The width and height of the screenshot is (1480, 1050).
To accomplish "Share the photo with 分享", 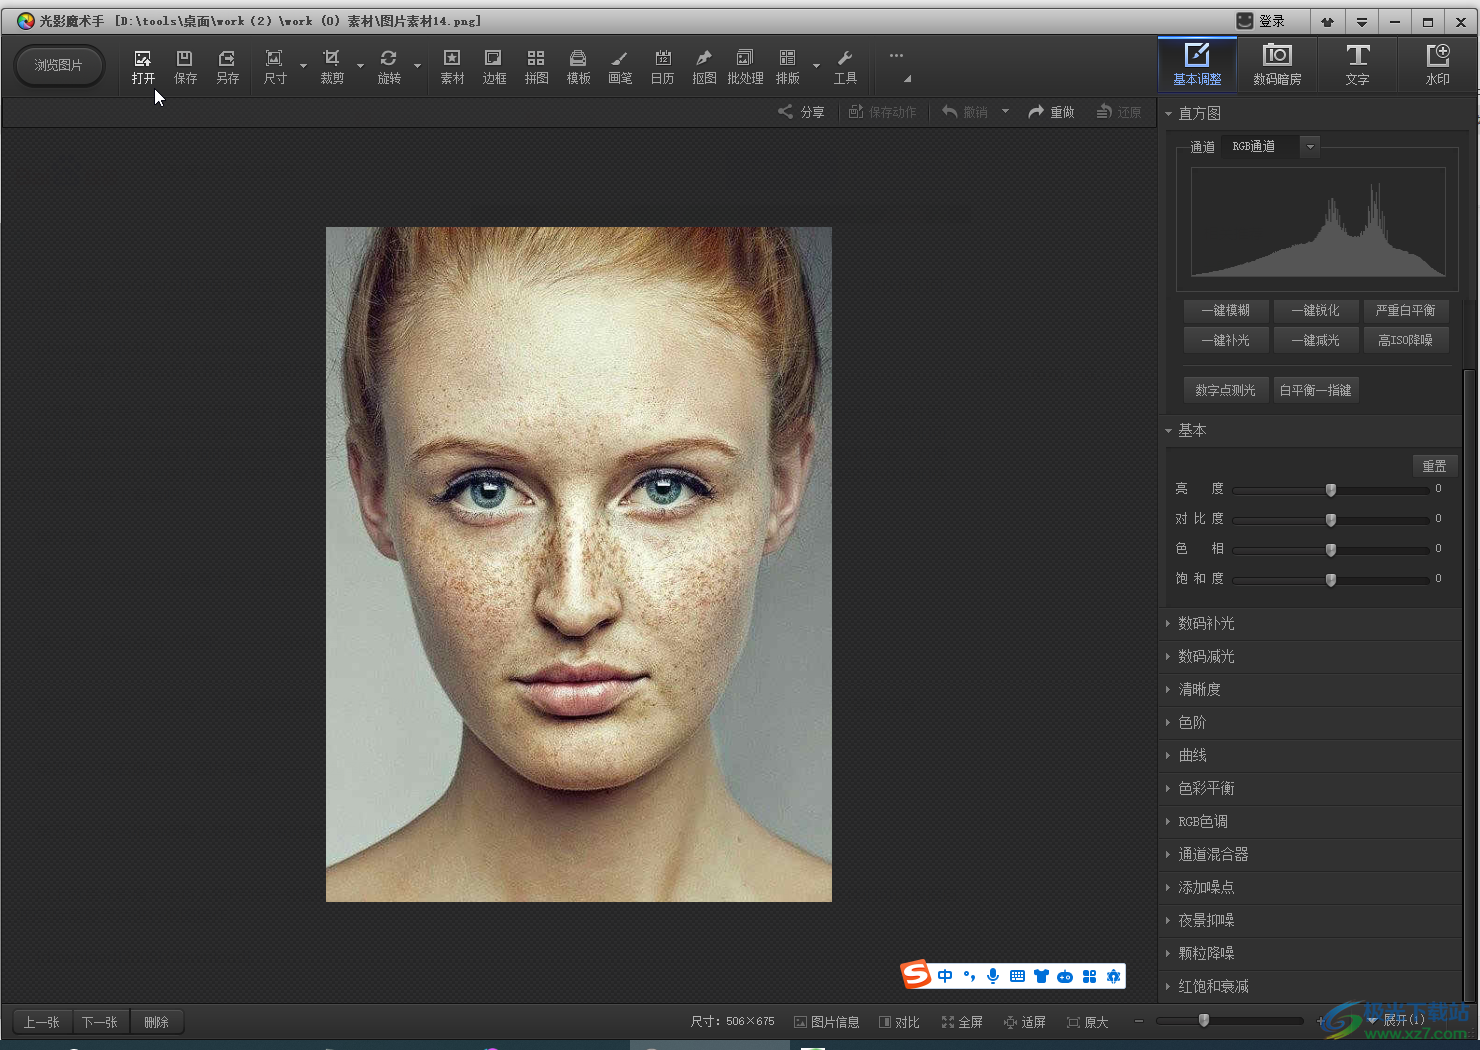I will 802,112.
